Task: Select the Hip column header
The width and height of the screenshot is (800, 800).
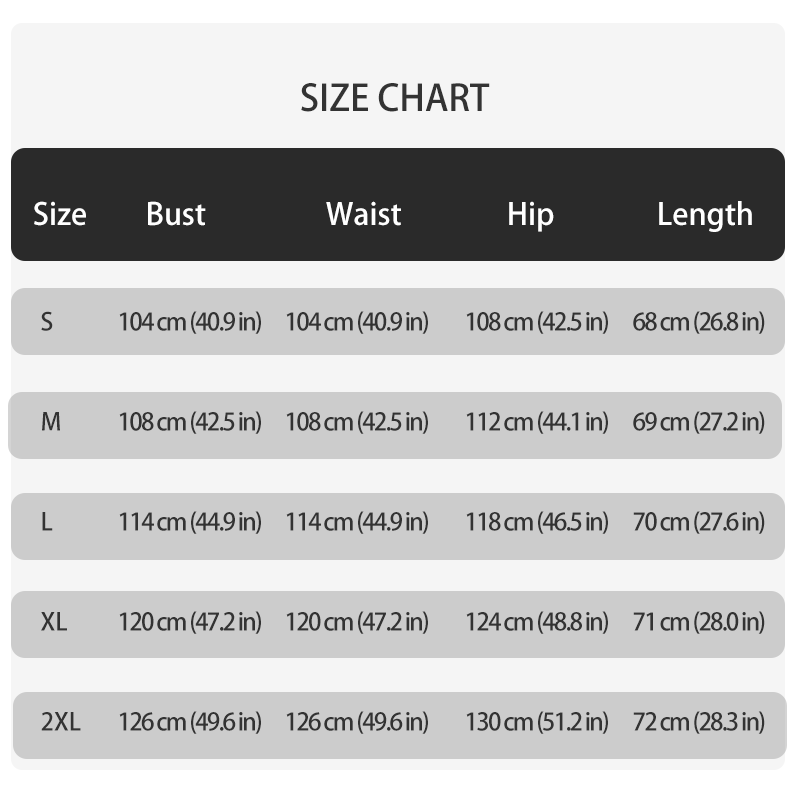Action: click(x=530, y=214)
